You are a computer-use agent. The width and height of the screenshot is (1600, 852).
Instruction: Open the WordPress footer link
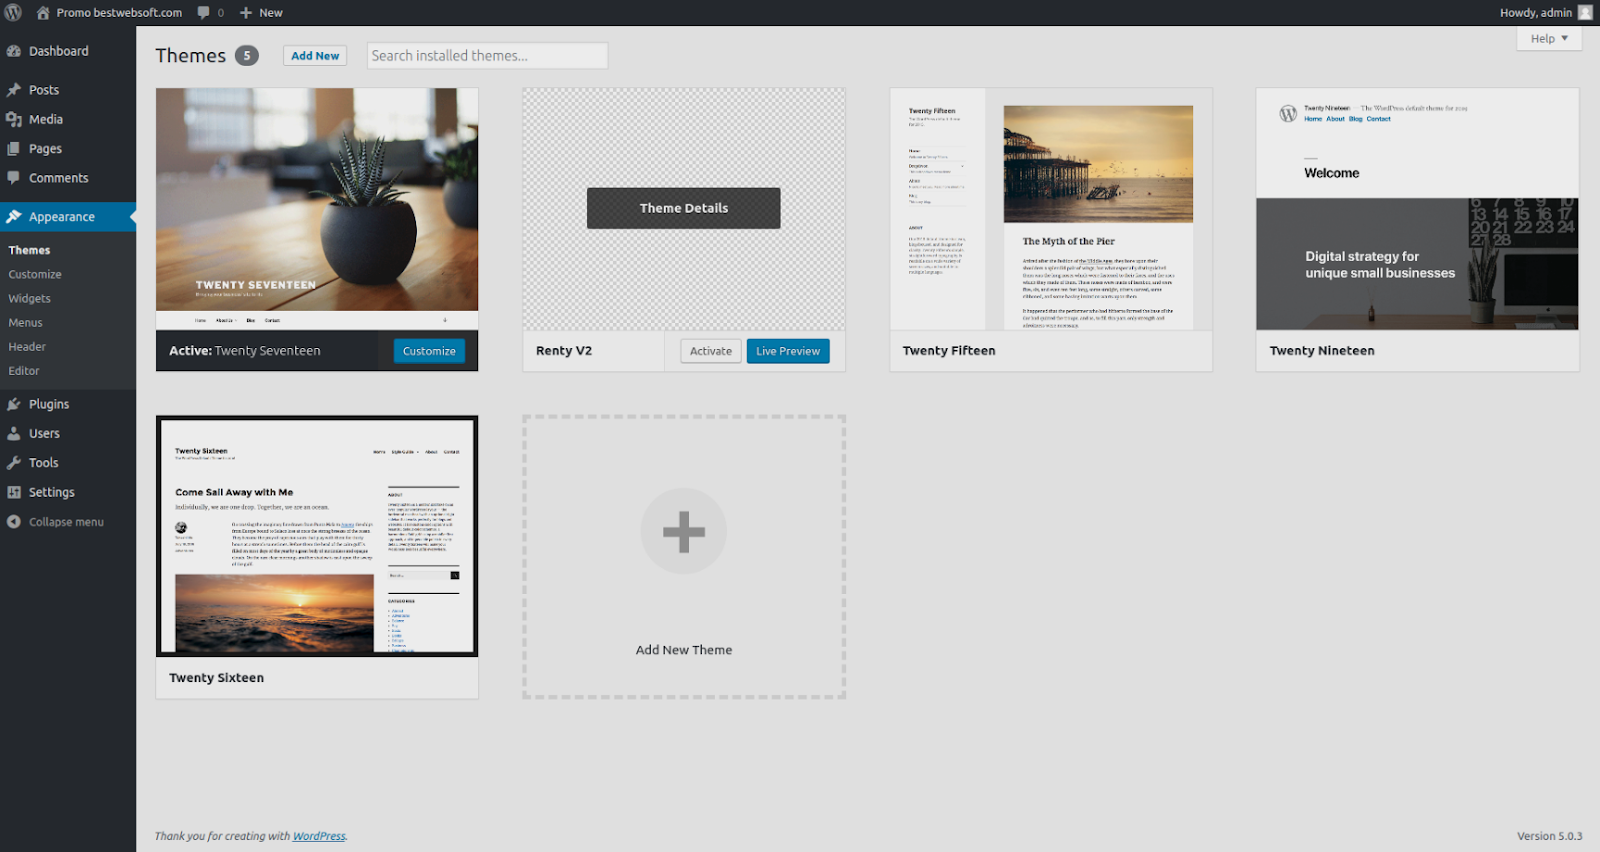(319, 836)
